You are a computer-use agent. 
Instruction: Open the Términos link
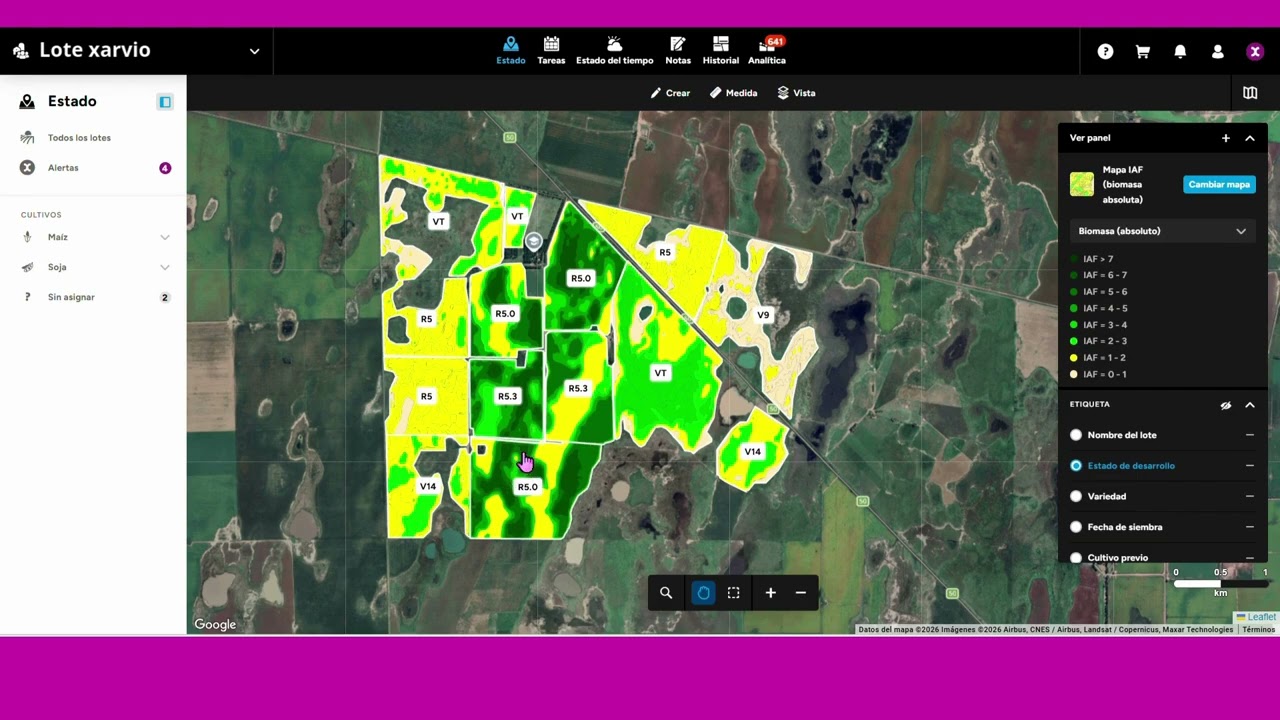1259,630
